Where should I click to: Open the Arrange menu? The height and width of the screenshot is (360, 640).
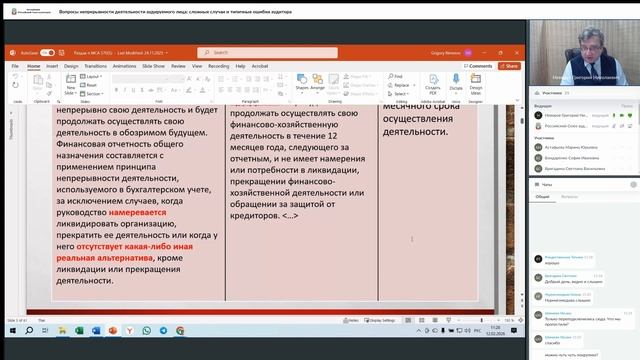pos(317,83)
